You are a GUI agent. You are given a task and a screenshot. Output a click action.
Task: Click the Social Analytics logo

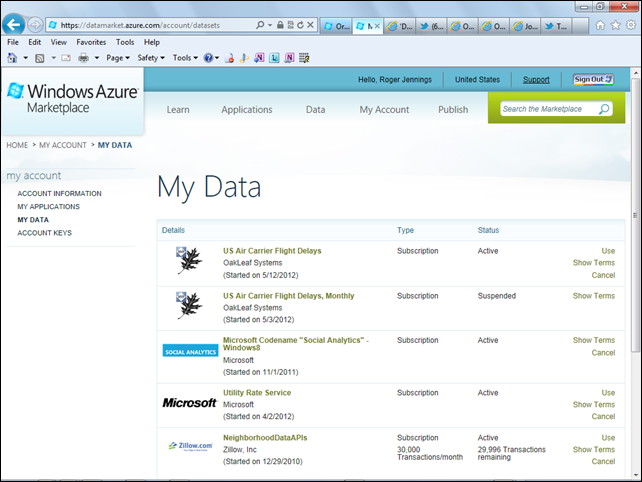[189, 351]
